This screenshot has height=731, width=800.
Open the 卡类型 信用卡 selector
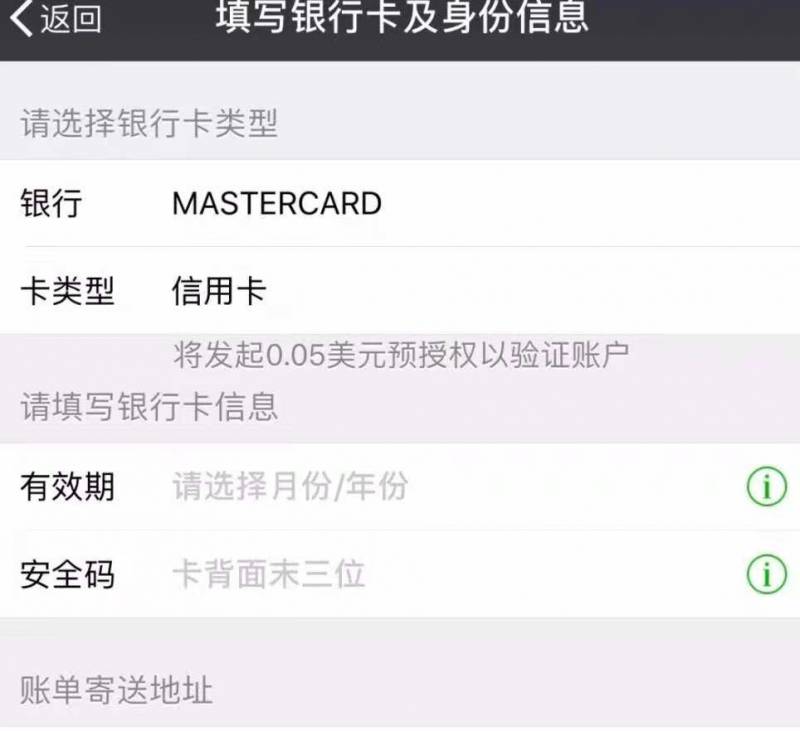[400, 290]
